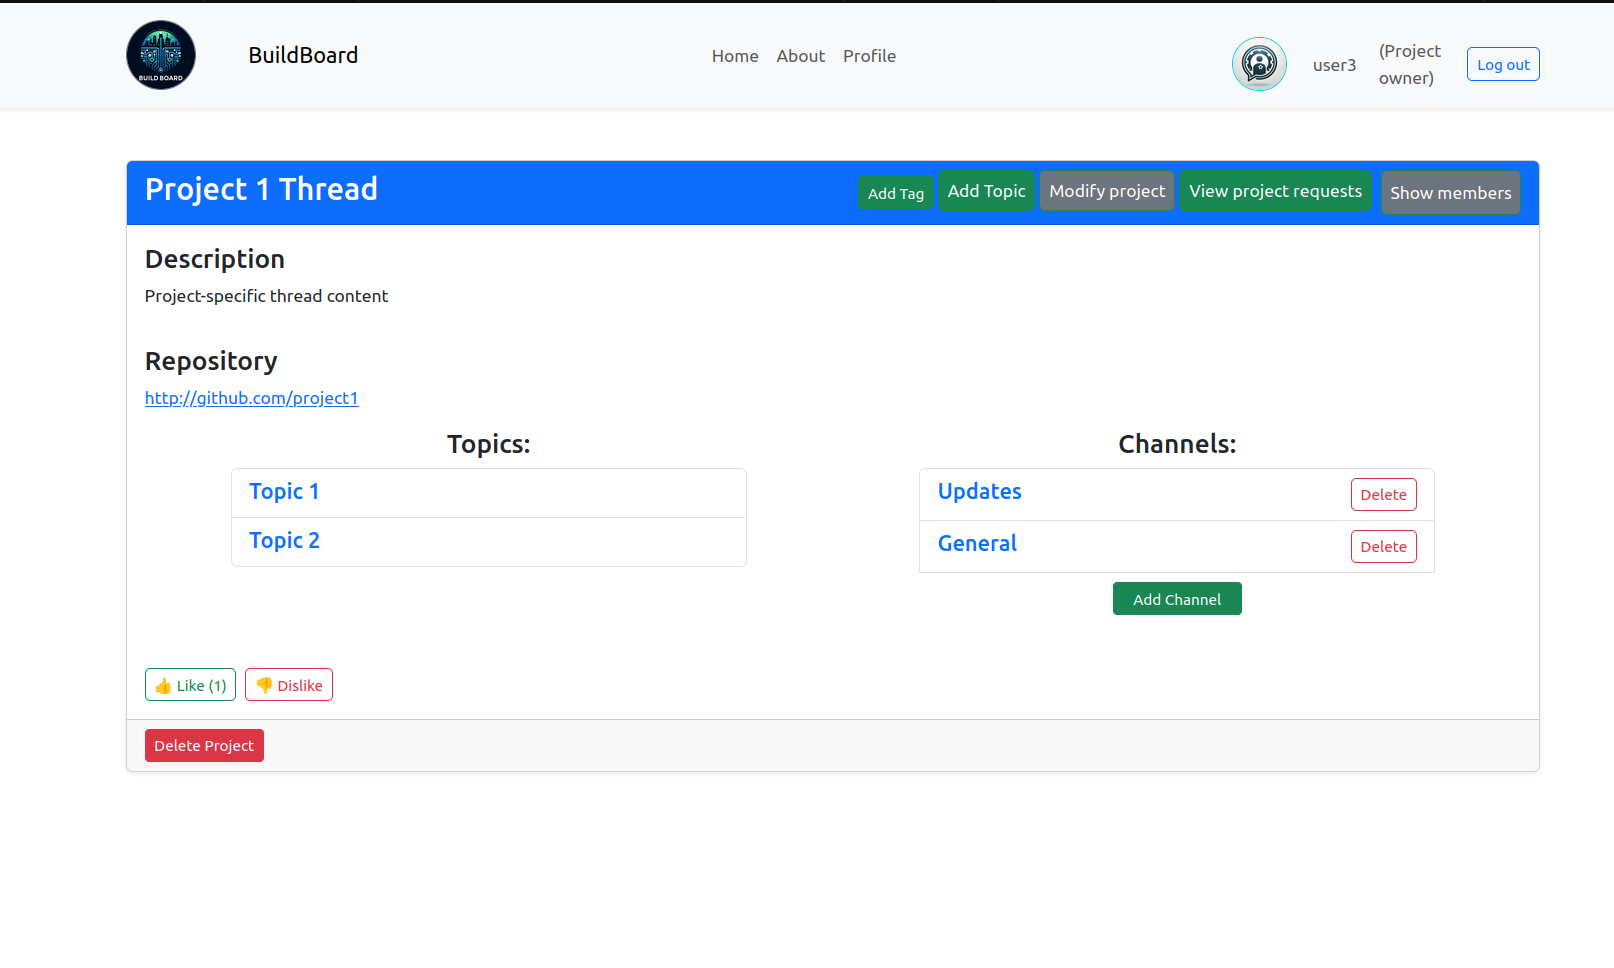Open Topic 2
Screen dimensions: 1614x968
tap(284, 541)
